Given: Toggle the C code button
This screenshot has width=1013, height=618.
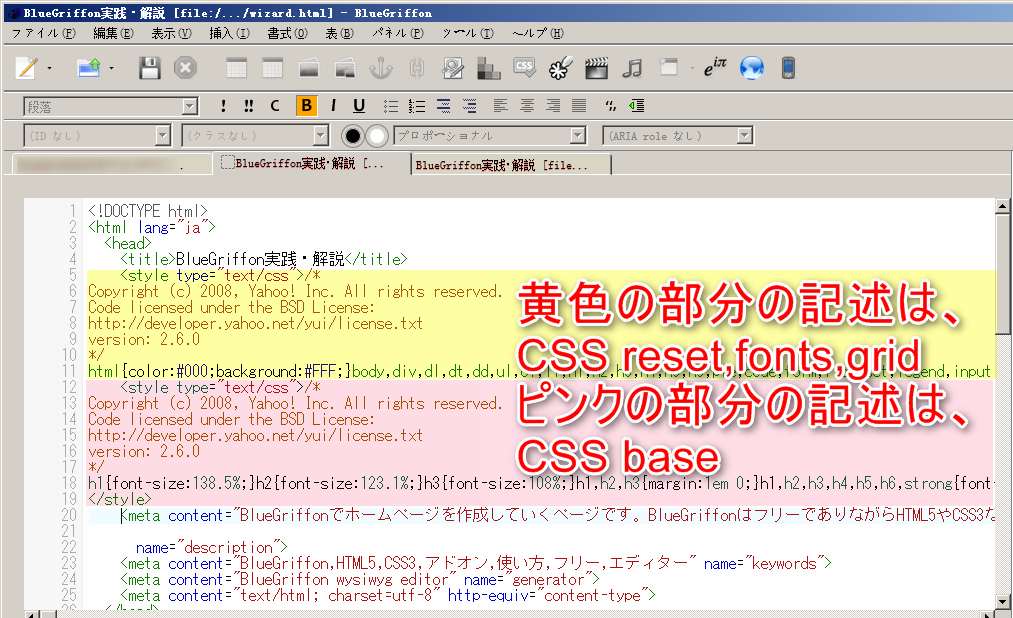Looking at the screenshot, I should click(x=275, y=106).
